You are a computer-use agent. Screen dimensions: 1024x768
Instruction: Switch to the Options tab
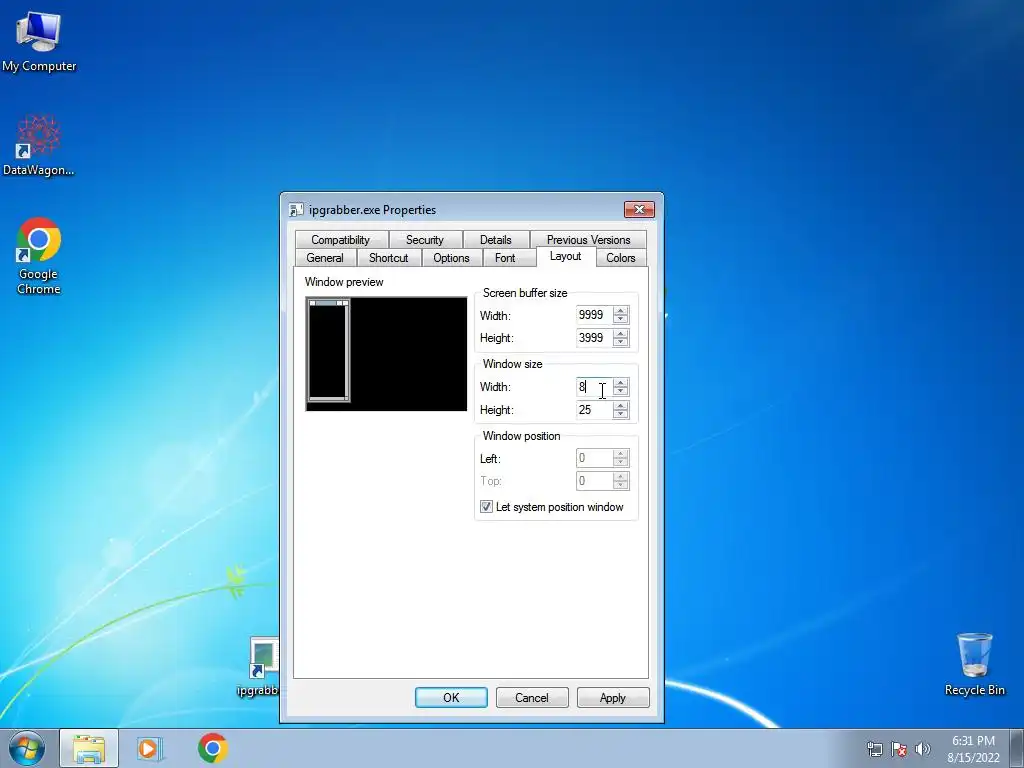(x=451, y=258)
